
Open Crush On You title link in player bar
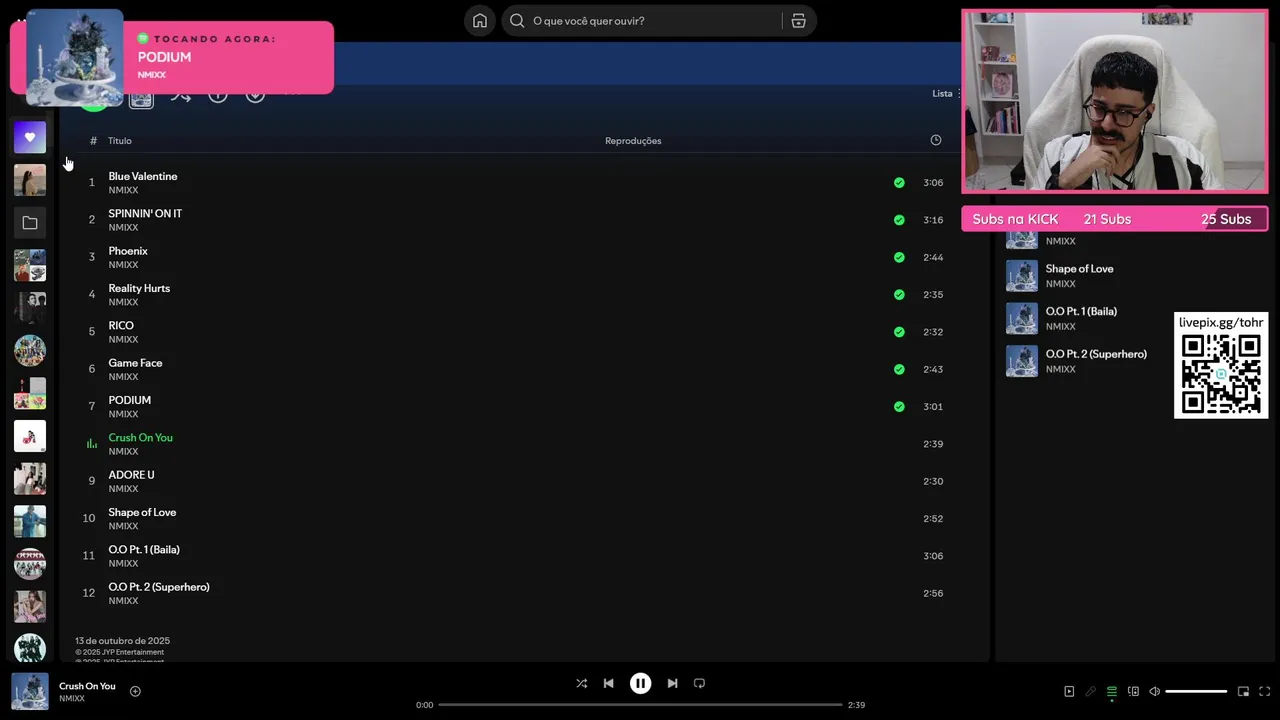[x=87, y=686]
